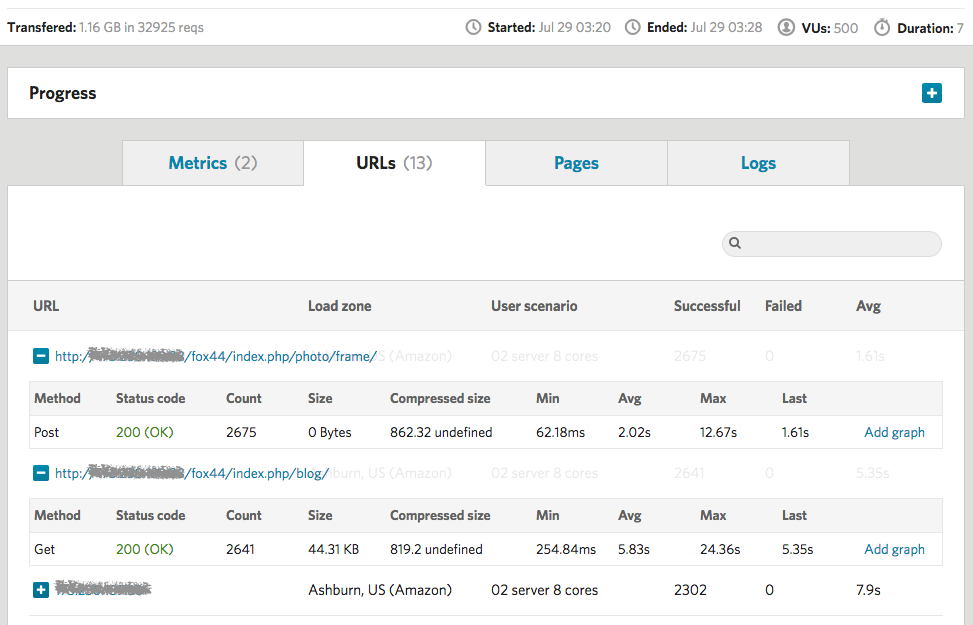Viewport: 973px width, 625px height.
Task: Click the VUs user icon
Action: coord(786,28)
